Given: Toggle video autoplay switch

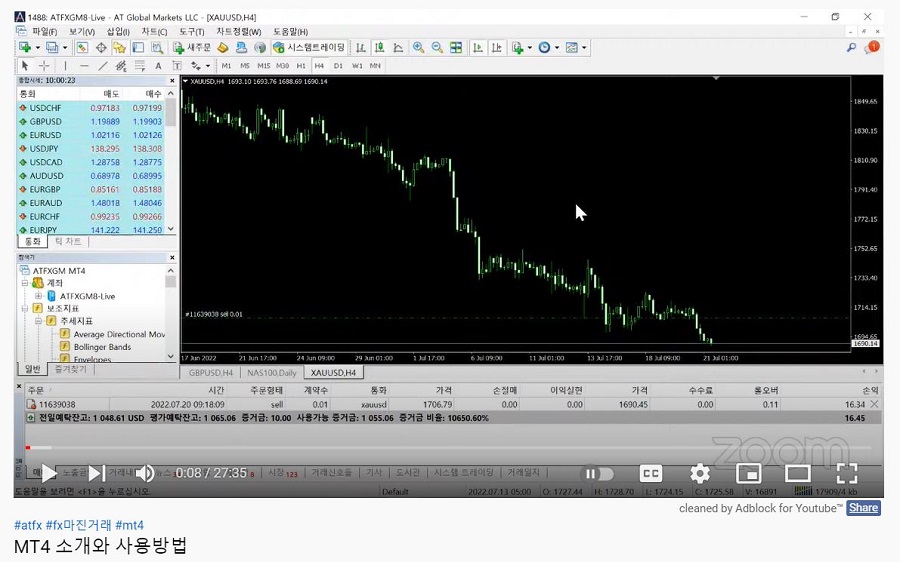Looking at the screenshot, I should pyautogui.click(x=596, y=474).
